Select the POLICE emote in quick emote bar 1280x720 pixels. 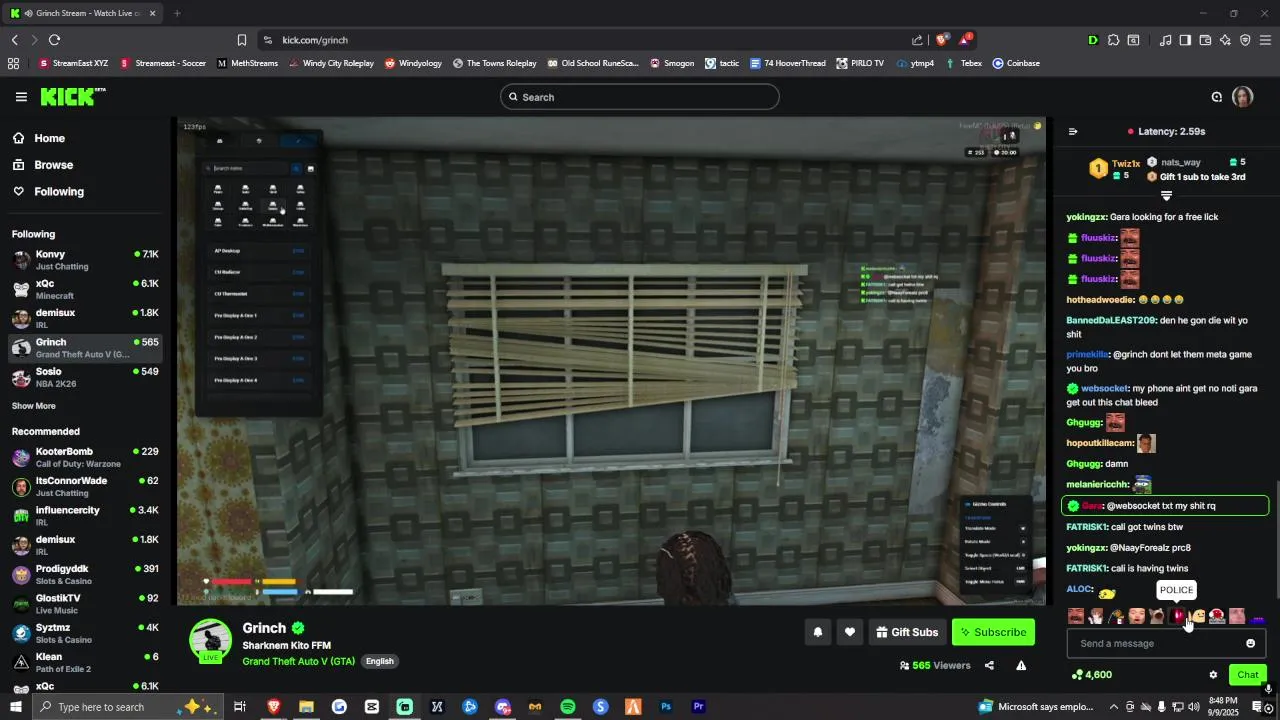pyautogui.click(x=1177, y=616)
